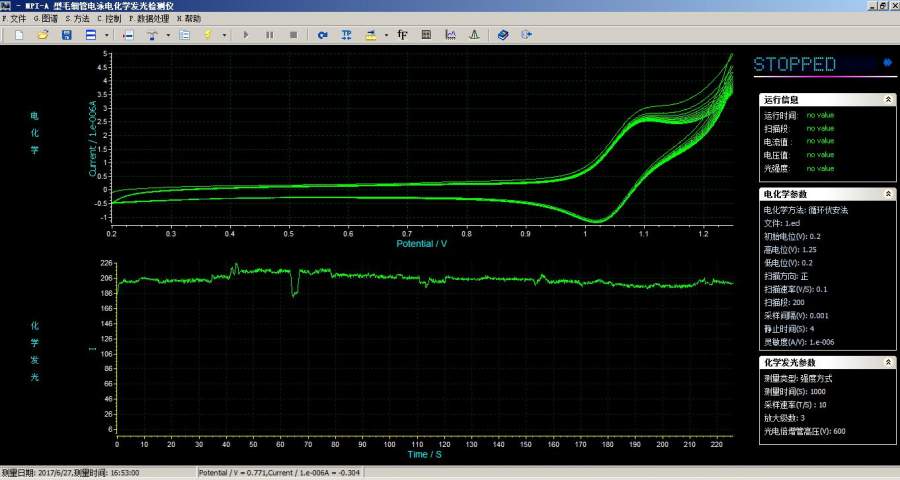Open the F.文件 menu
The height and width of the screenshot is (480, 900).
point(15,18)
